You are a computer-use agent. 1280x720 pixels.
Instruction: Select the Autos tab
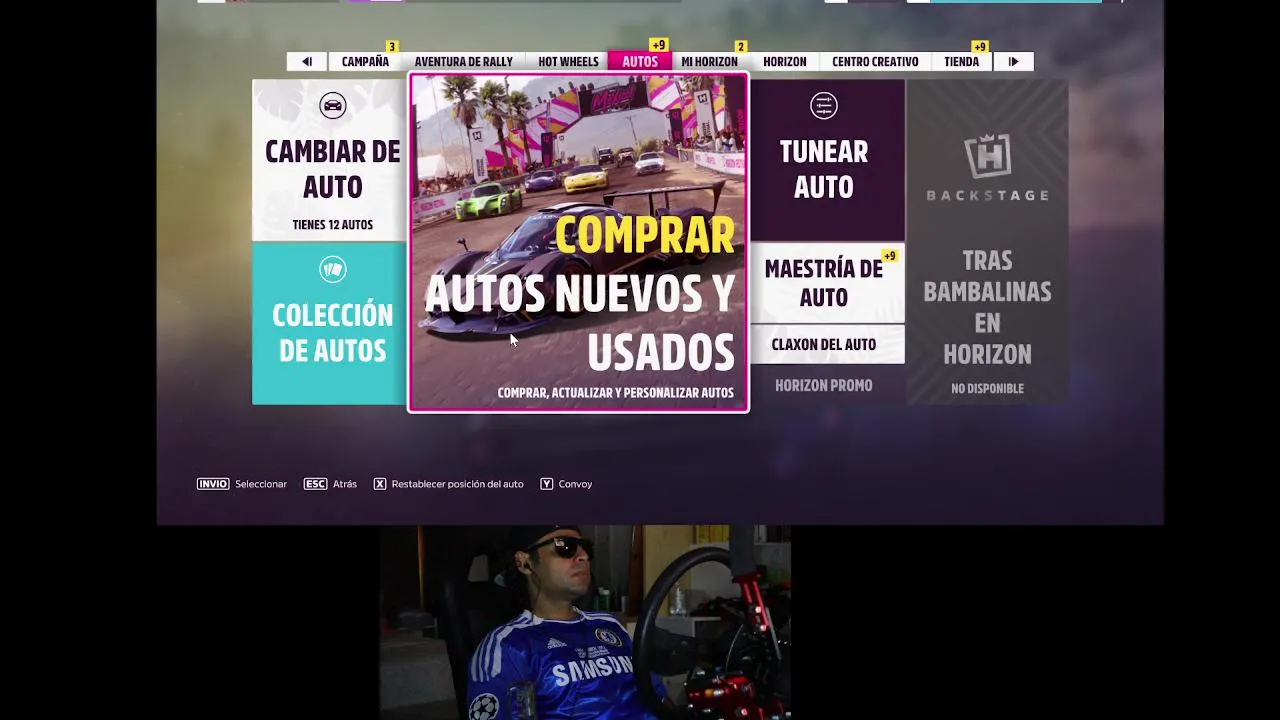(x=640, y=62)
